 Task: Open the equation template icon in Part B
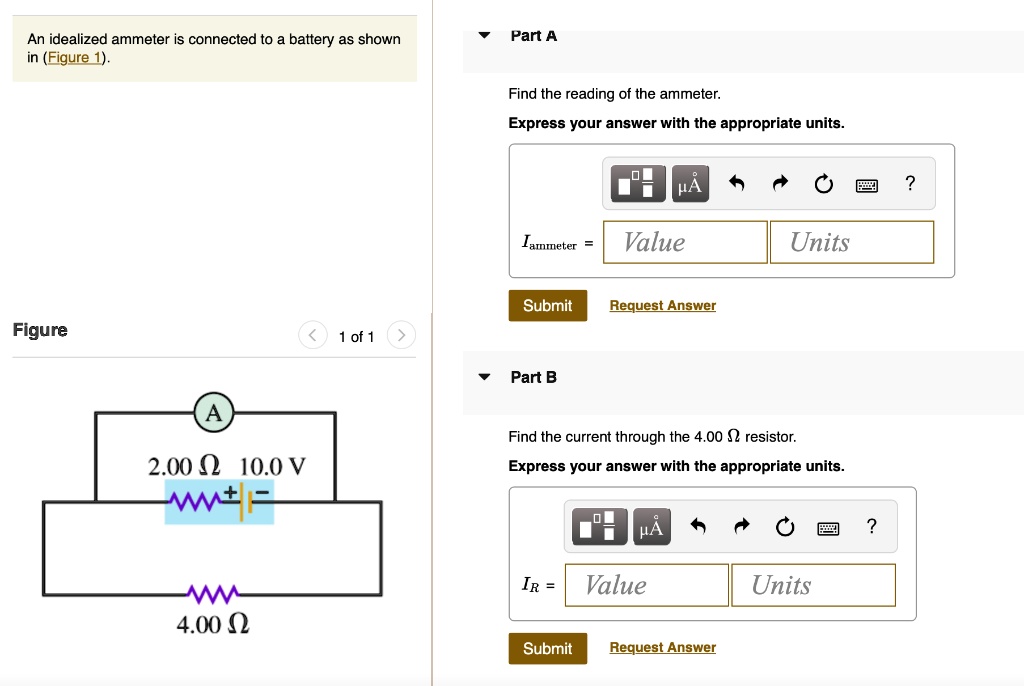pyautogui.click(x=599, y=526)
